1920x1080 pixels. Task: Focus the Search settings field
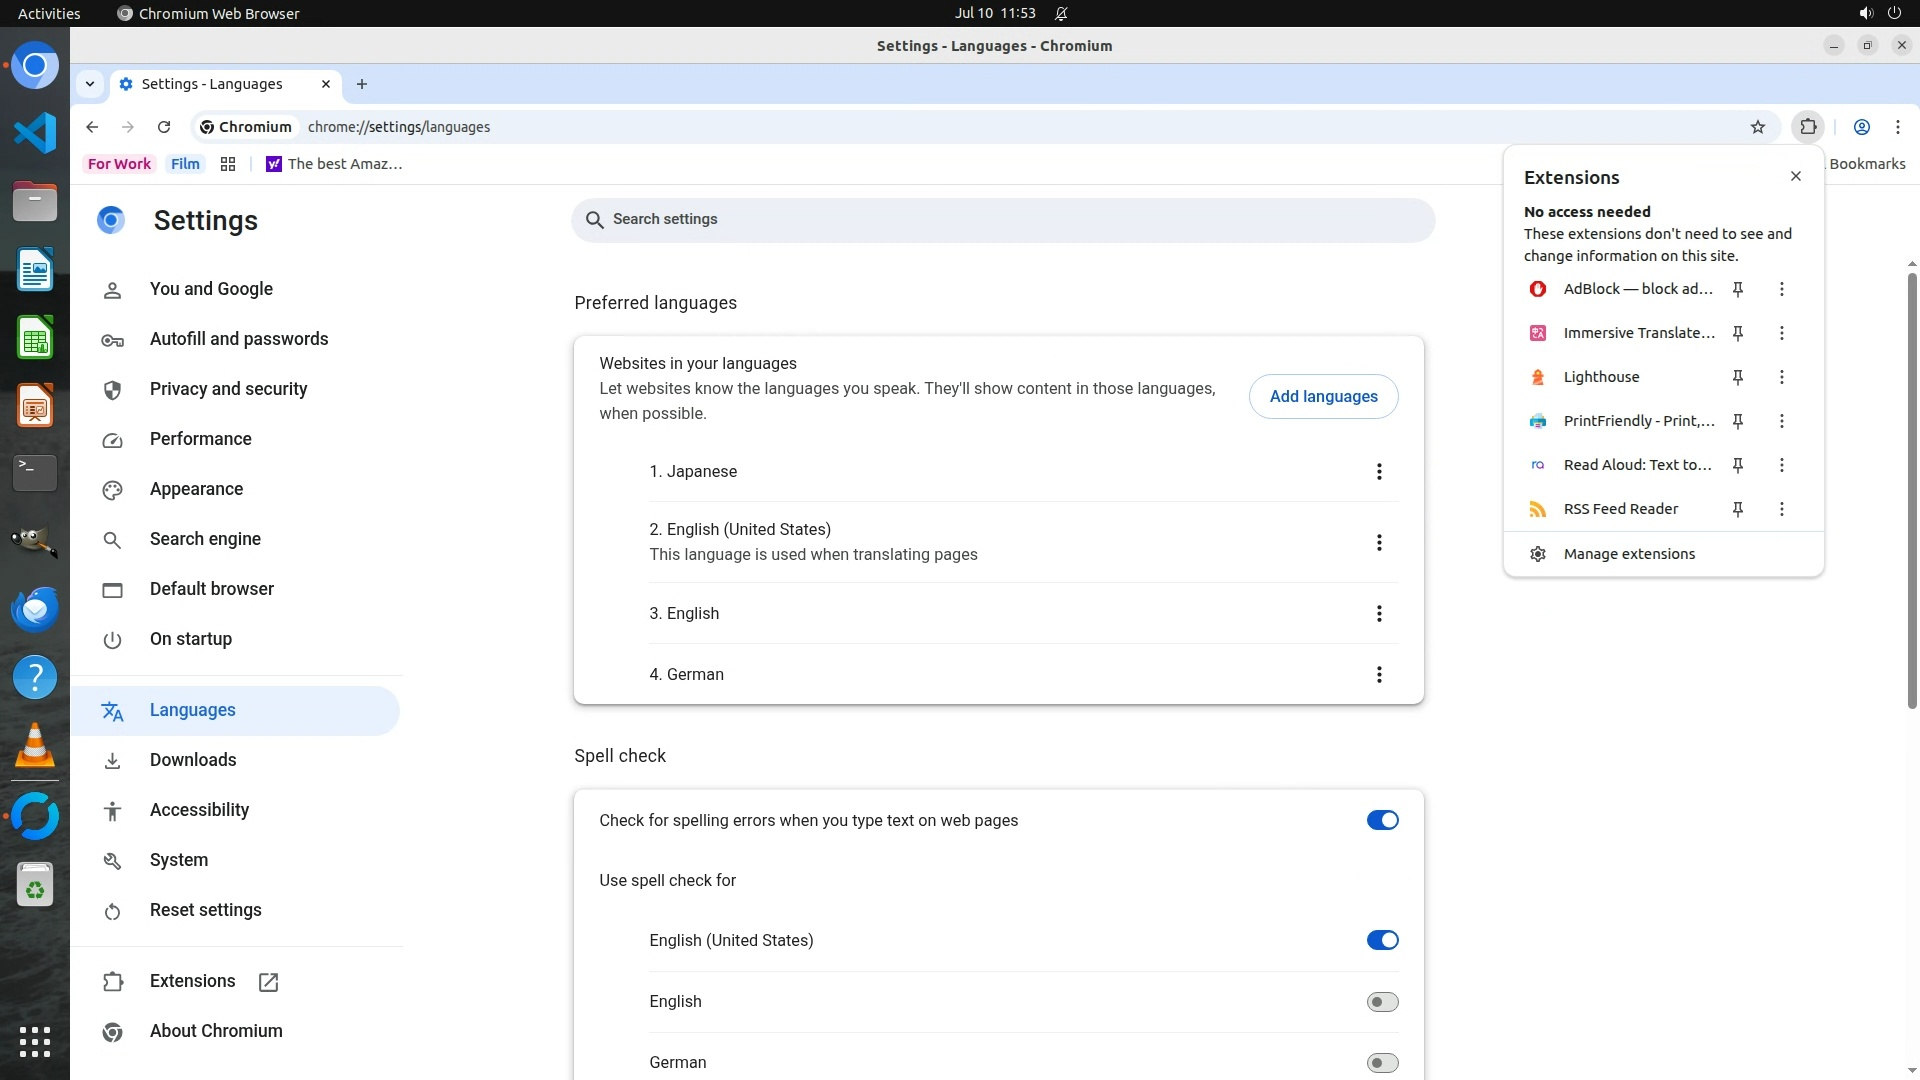coord(1002,220)
